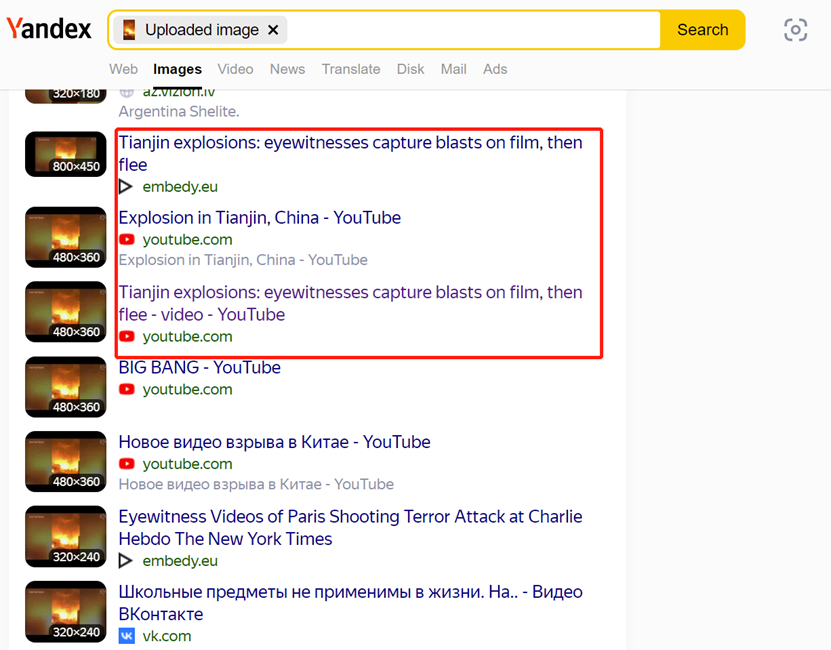Click YouTube icon under BIG BANG result
The image size is (831, 650).
pos(127,389)
